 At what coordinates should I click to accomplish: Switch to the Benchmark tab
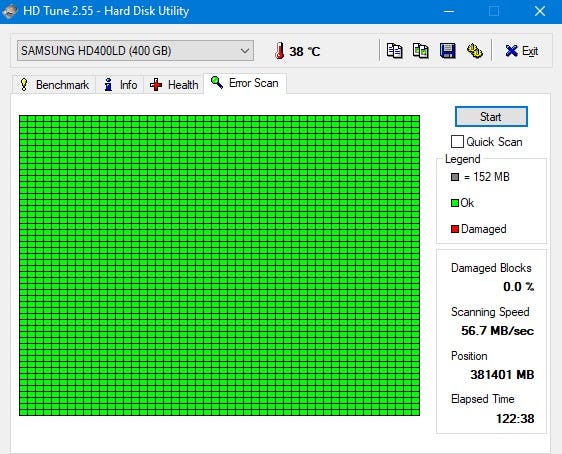(x=54, y=85)
